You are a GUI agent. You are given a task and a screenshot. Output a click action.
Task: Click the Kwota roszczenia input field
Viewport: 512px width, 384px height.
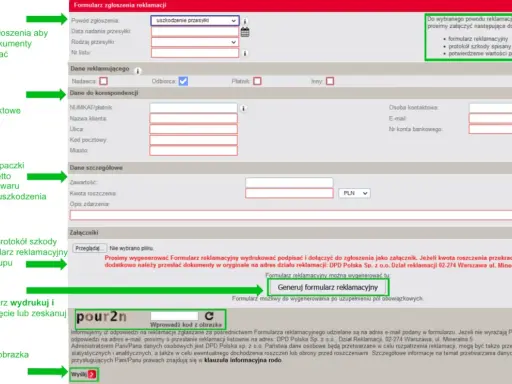pos(289,193)
